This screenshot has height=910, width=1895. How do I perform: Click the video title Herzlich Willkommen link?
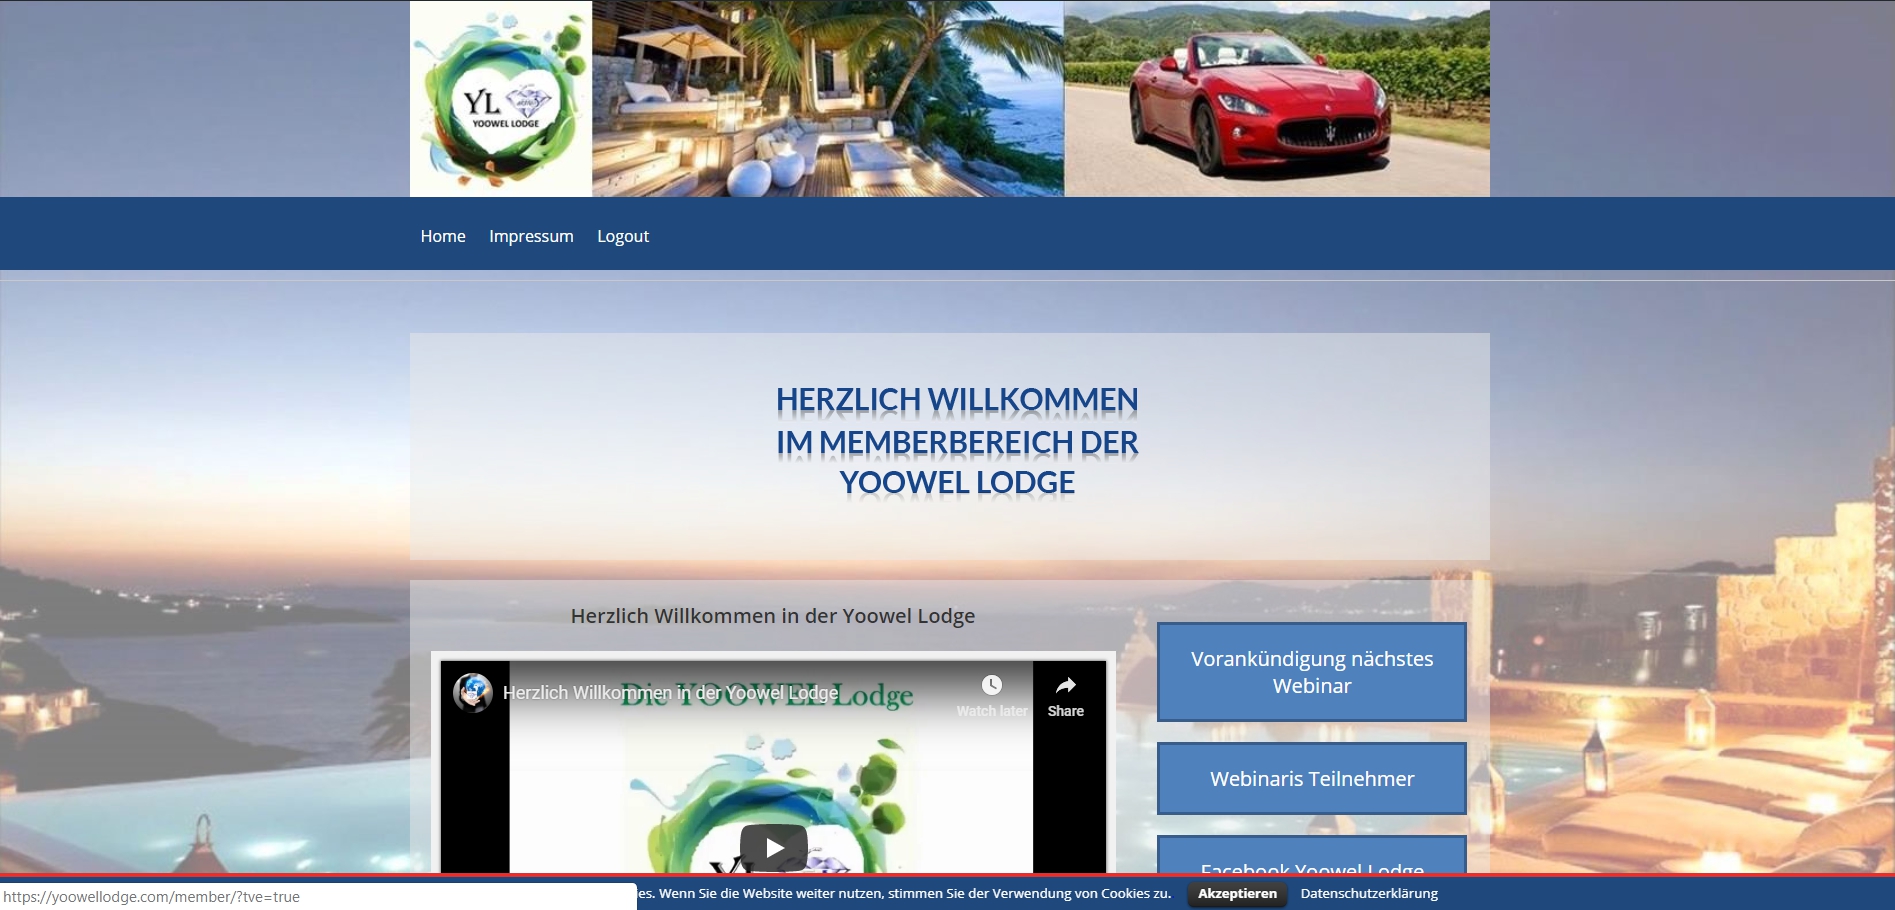[671, 693]
